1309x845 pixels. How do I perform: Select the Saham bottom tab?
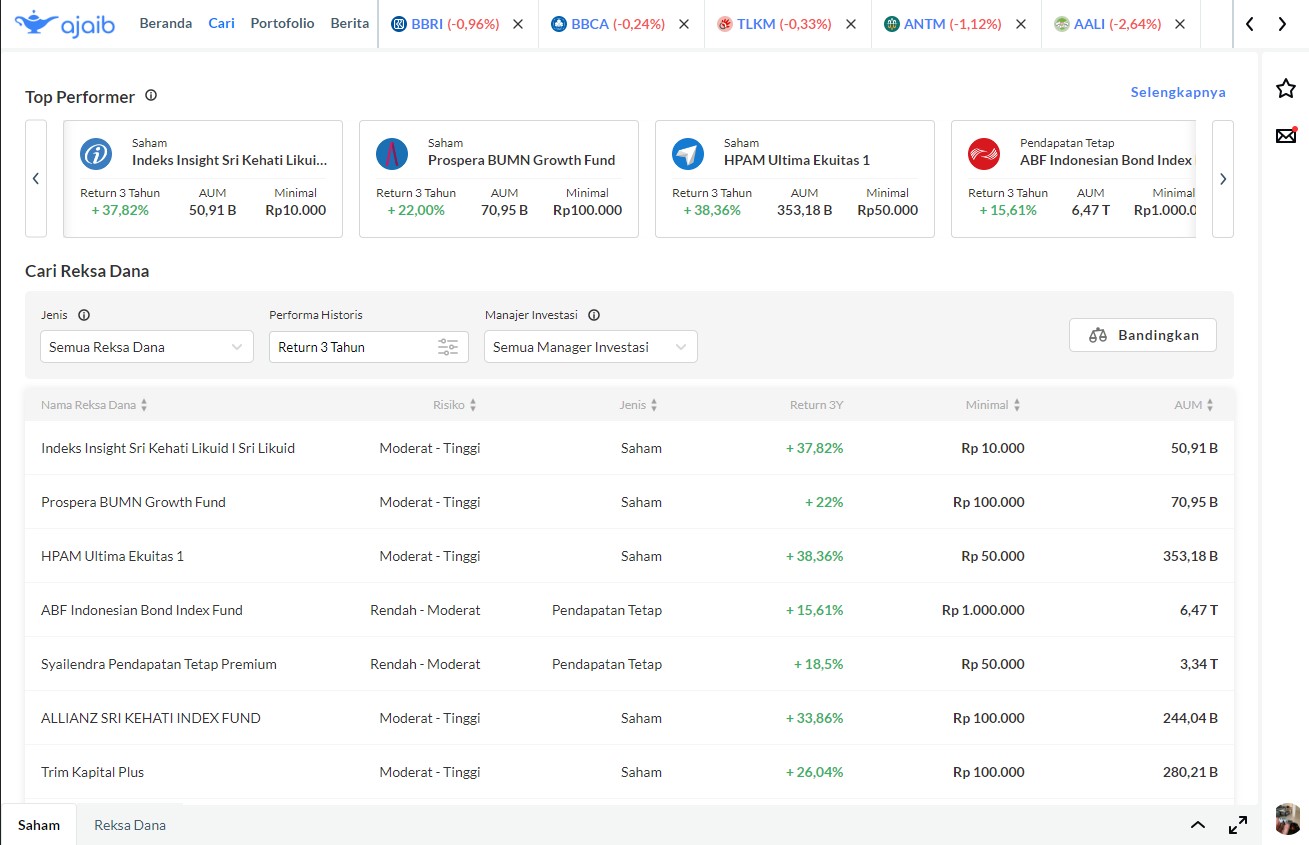pyautogui.click(x=39, y=825)
